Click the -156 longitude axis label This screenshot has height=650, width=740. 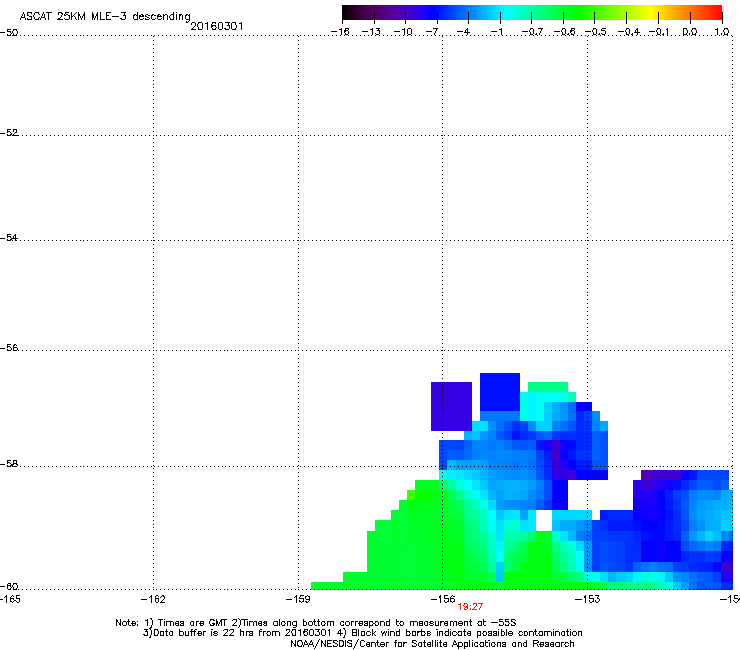point(443,599)
